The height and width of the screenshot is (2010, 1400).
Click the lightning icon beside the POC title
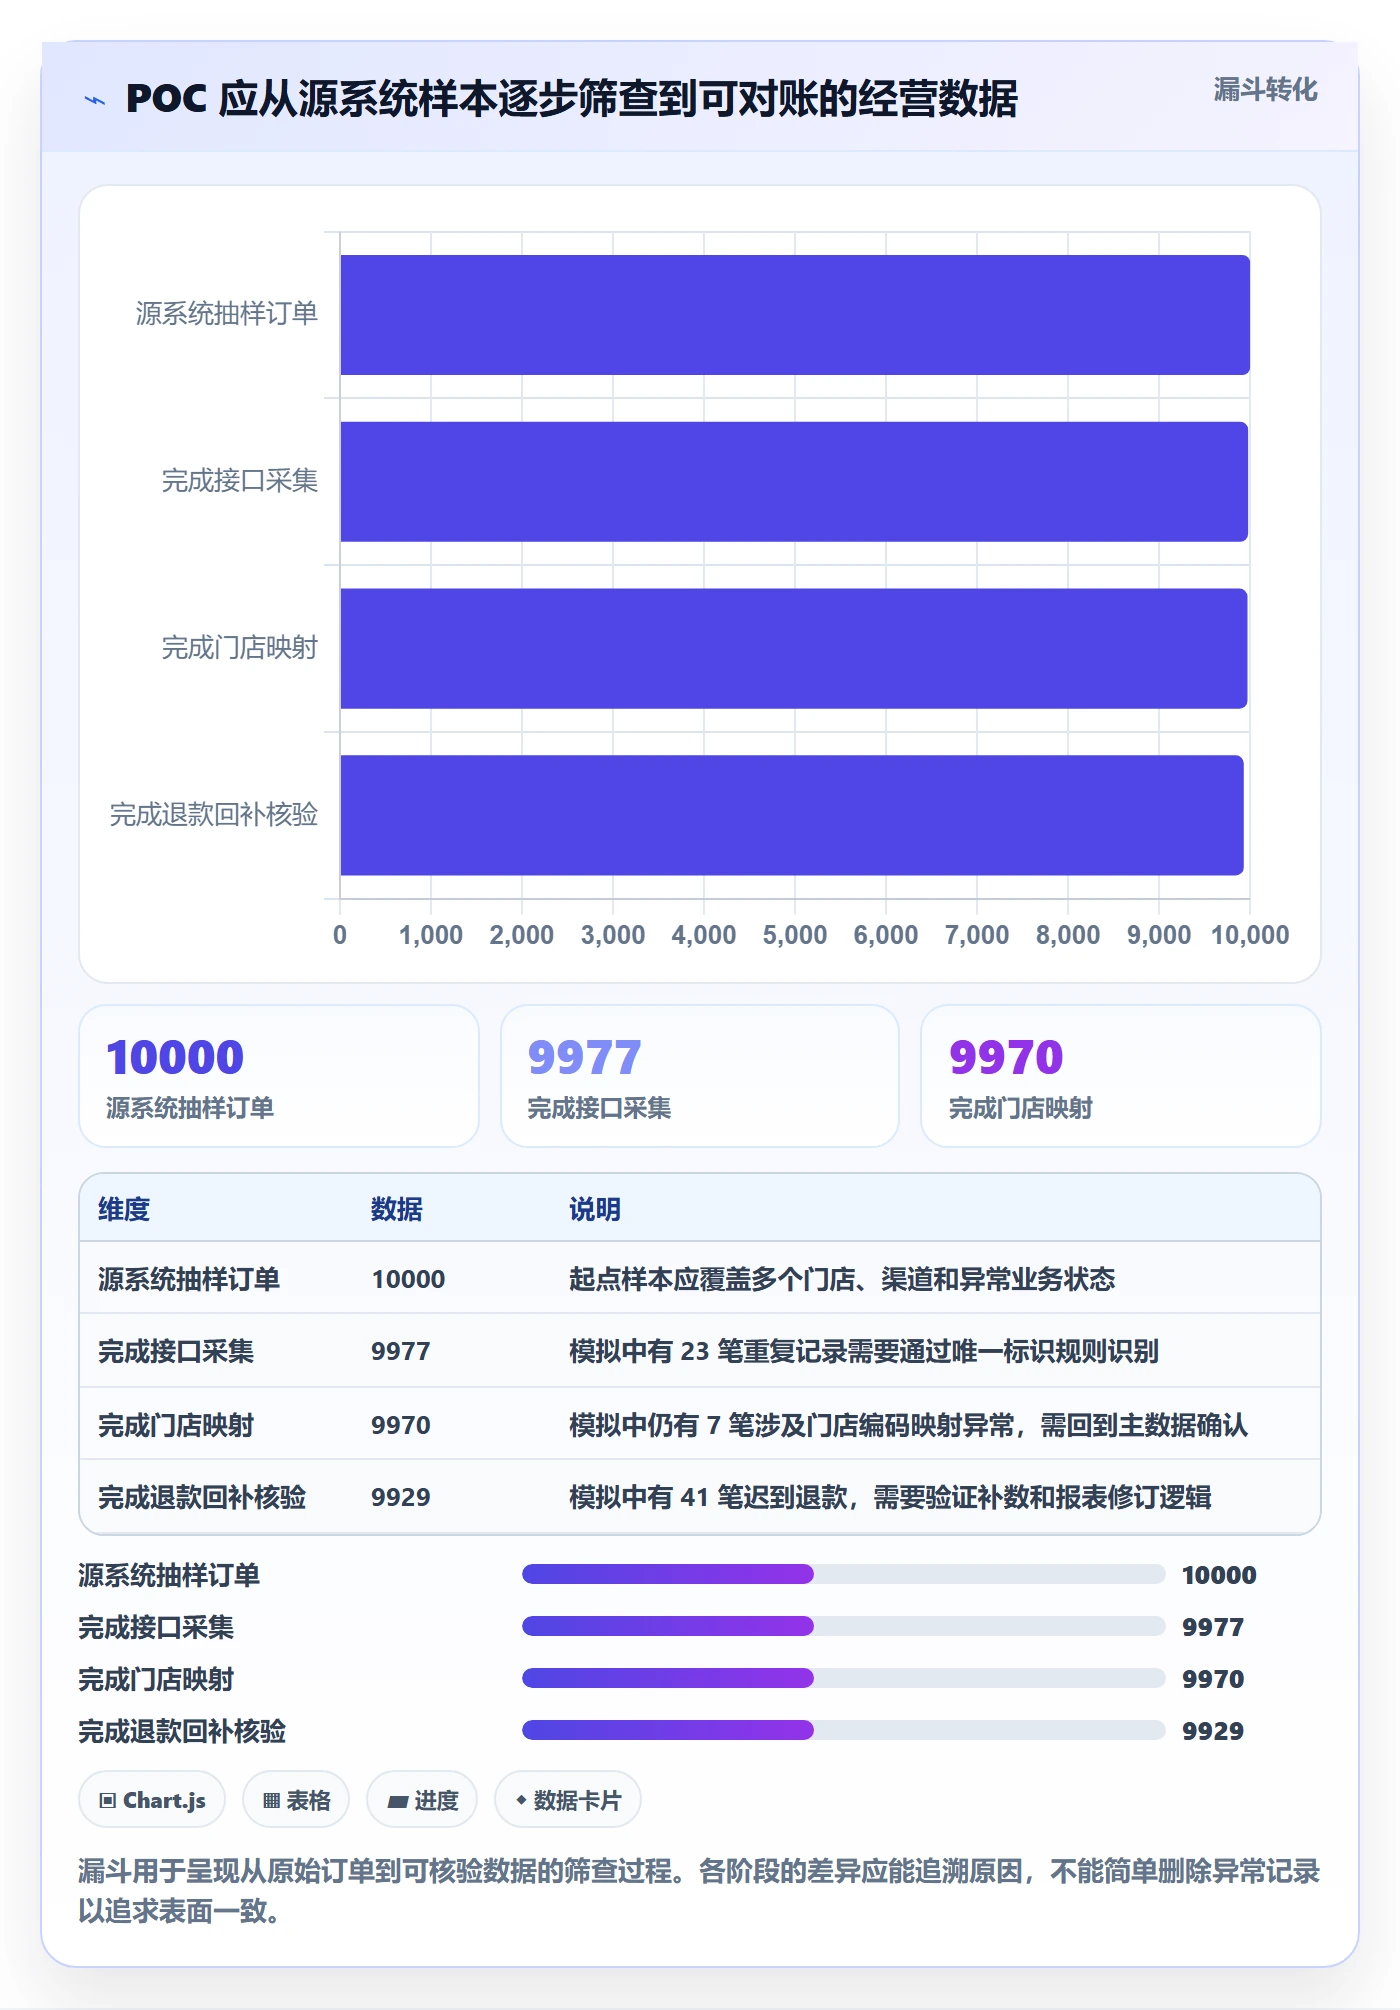(95, 100)
